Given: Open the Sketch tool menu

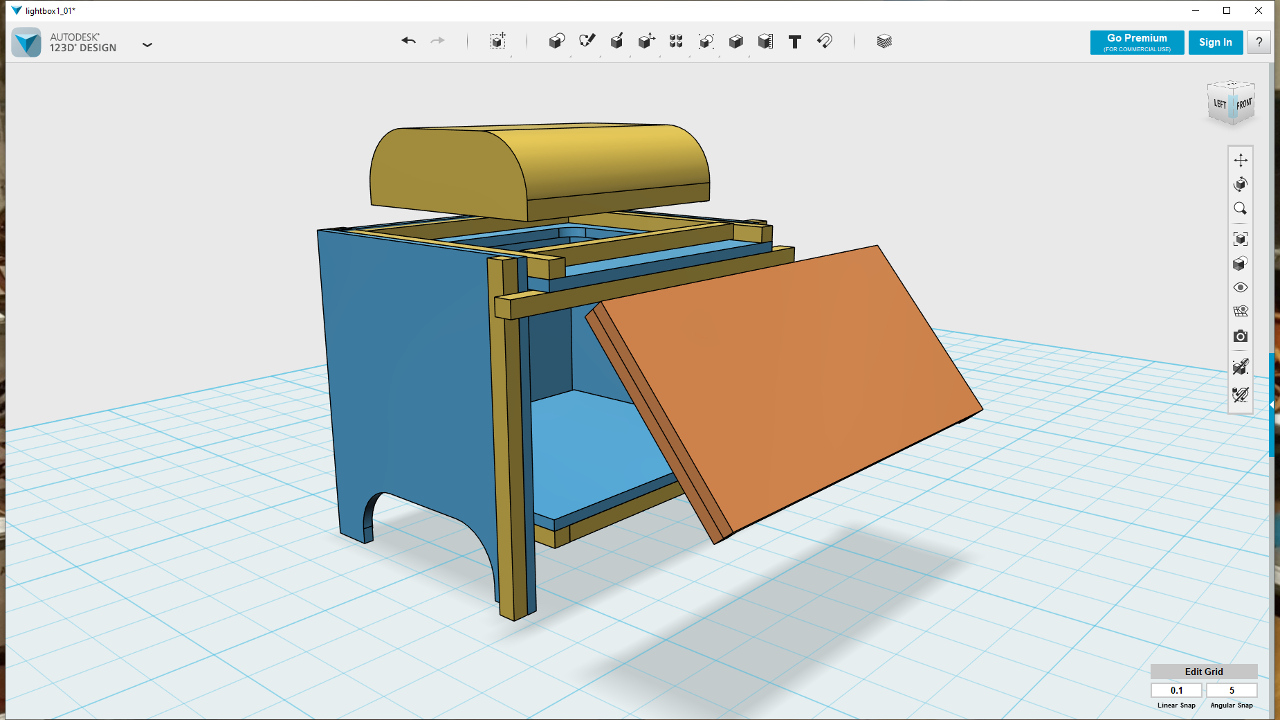Looking at the screenshot, I should (587, 41).
